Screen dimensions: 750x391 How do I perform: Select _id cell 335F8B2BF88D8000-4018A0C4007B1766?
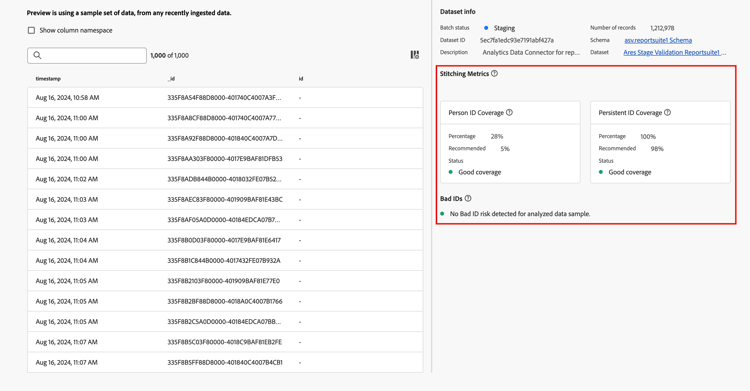coord(225,302)
